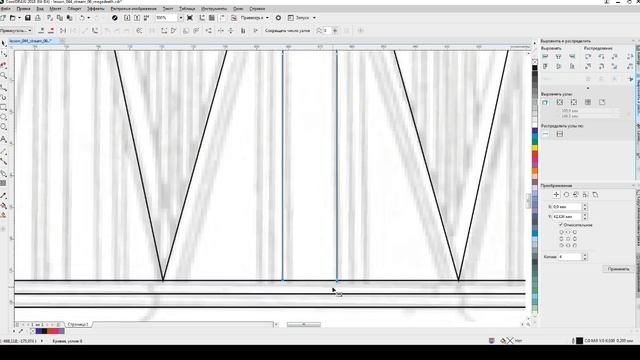Click the Size transform icon in docker

coord(586,195)
